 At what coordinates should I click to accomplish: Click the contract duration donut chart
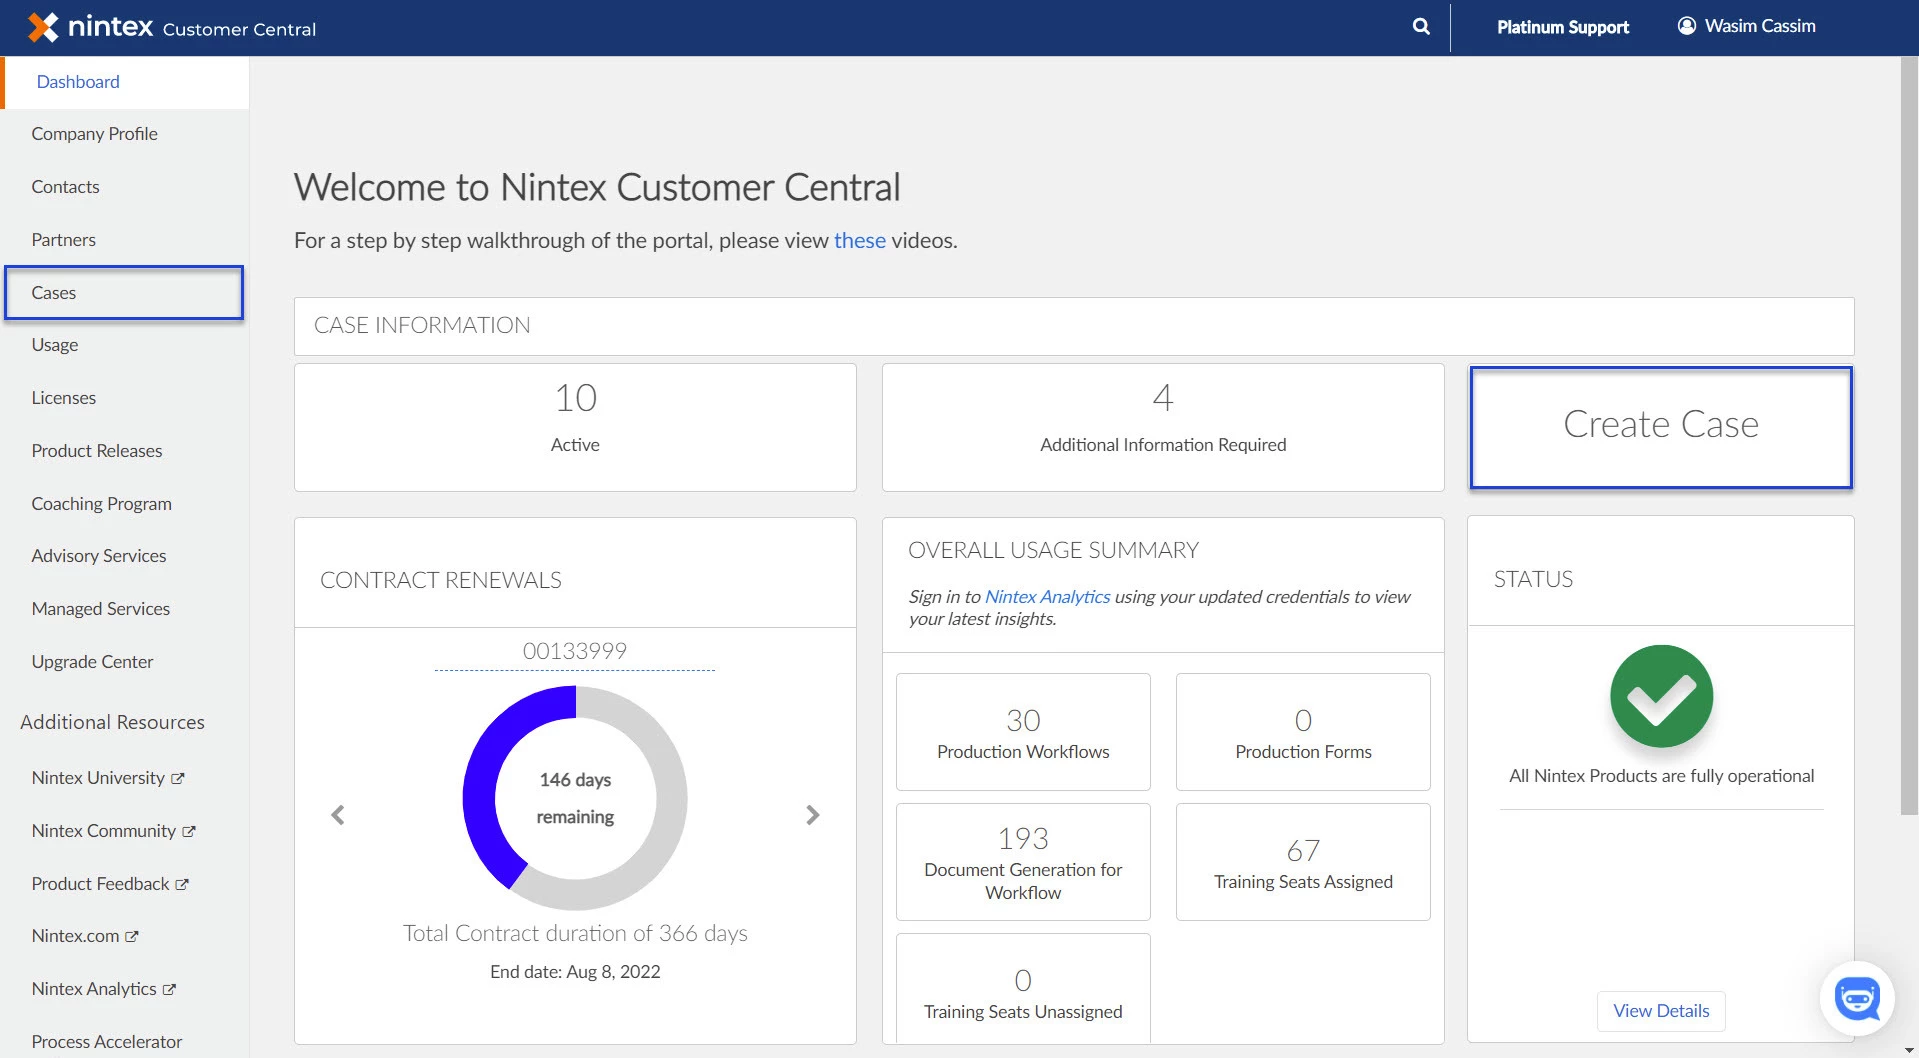(x=574, y=797)
